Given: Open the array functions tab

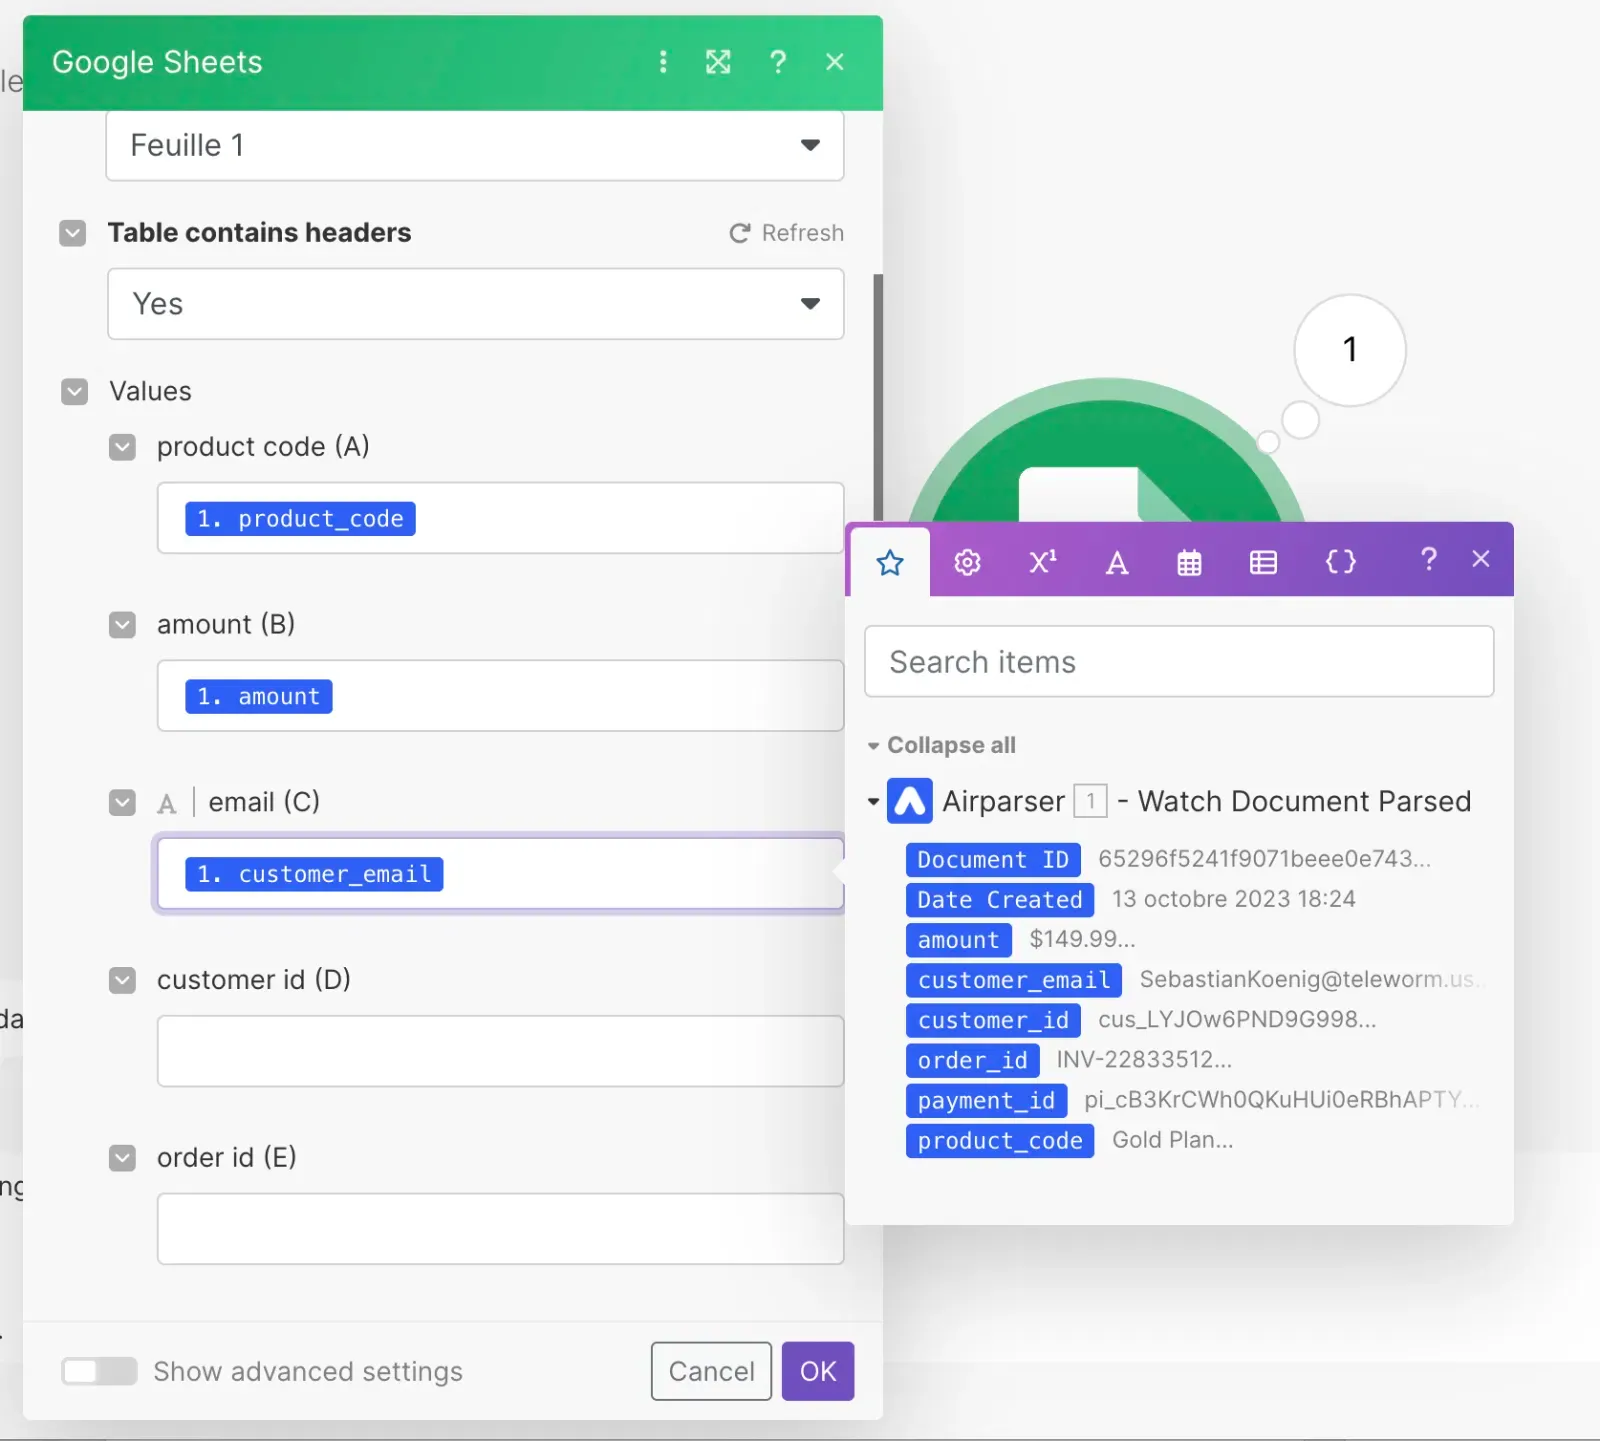Looking at the screenshot, I should tap(1263, 563).
